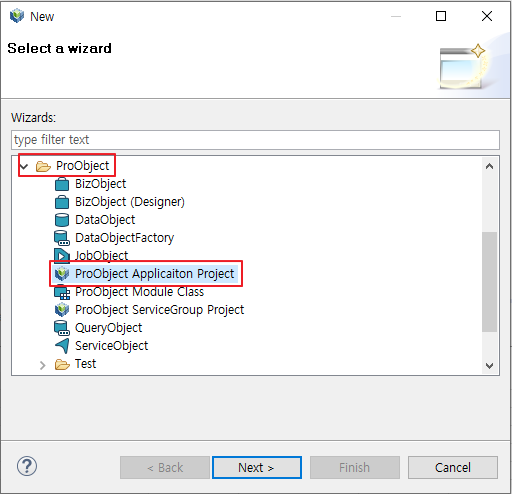Click the wizard list scroll down arrow
The width and height of the screenshot is (512, 494).
489,366
